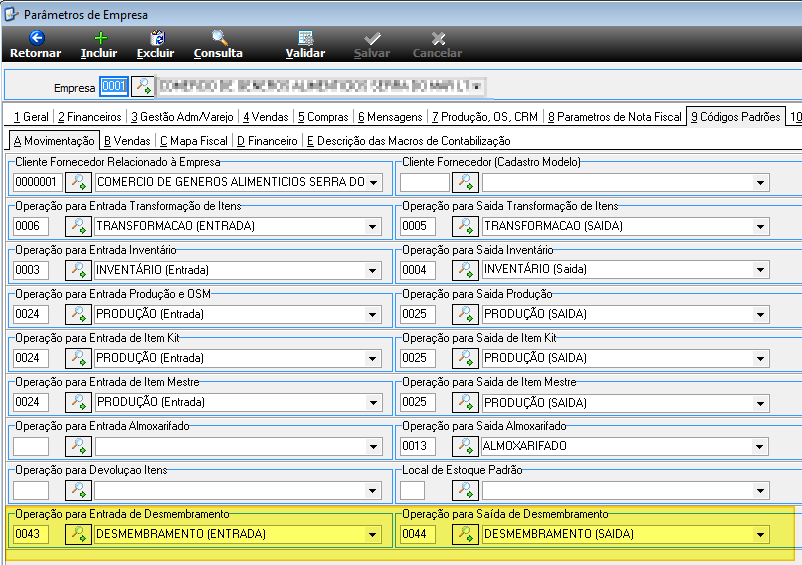Click the Retornar back arrow button

[x=36, y=45]
